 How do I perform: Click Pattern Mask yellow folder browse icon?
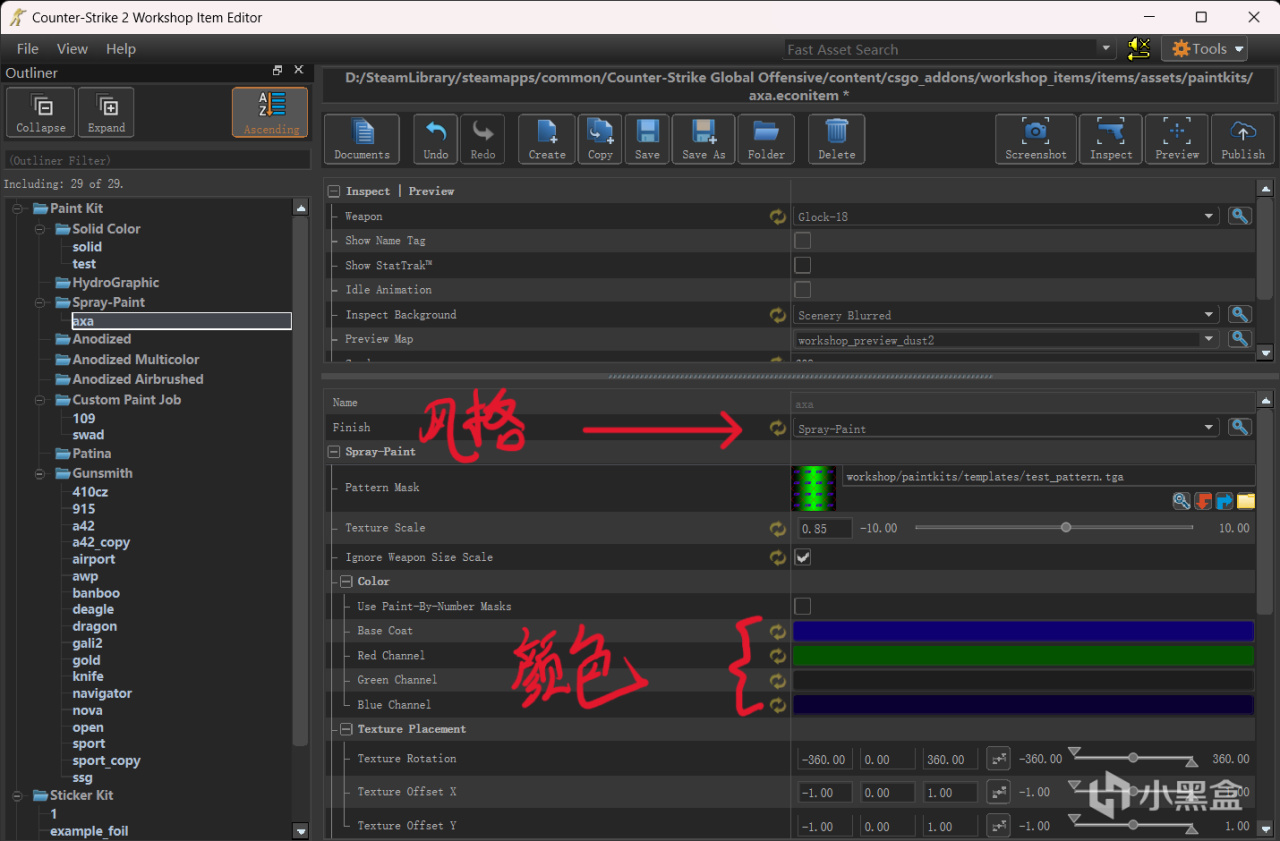point(1245,501)
